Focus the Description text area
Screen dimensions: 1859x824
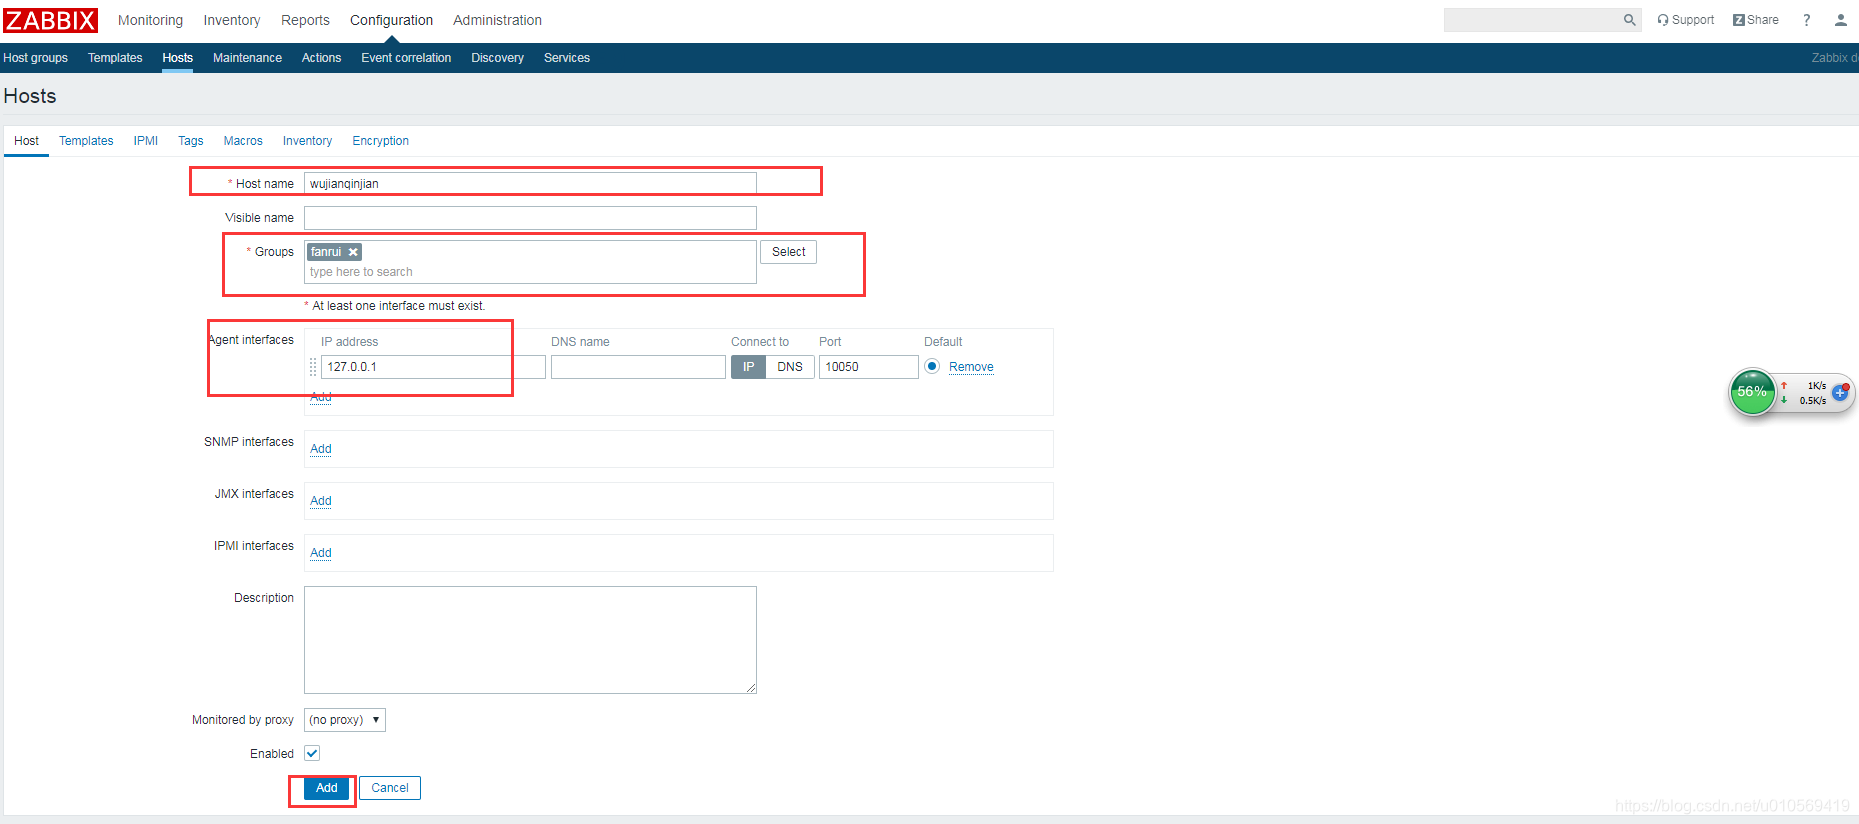[530, 640]
